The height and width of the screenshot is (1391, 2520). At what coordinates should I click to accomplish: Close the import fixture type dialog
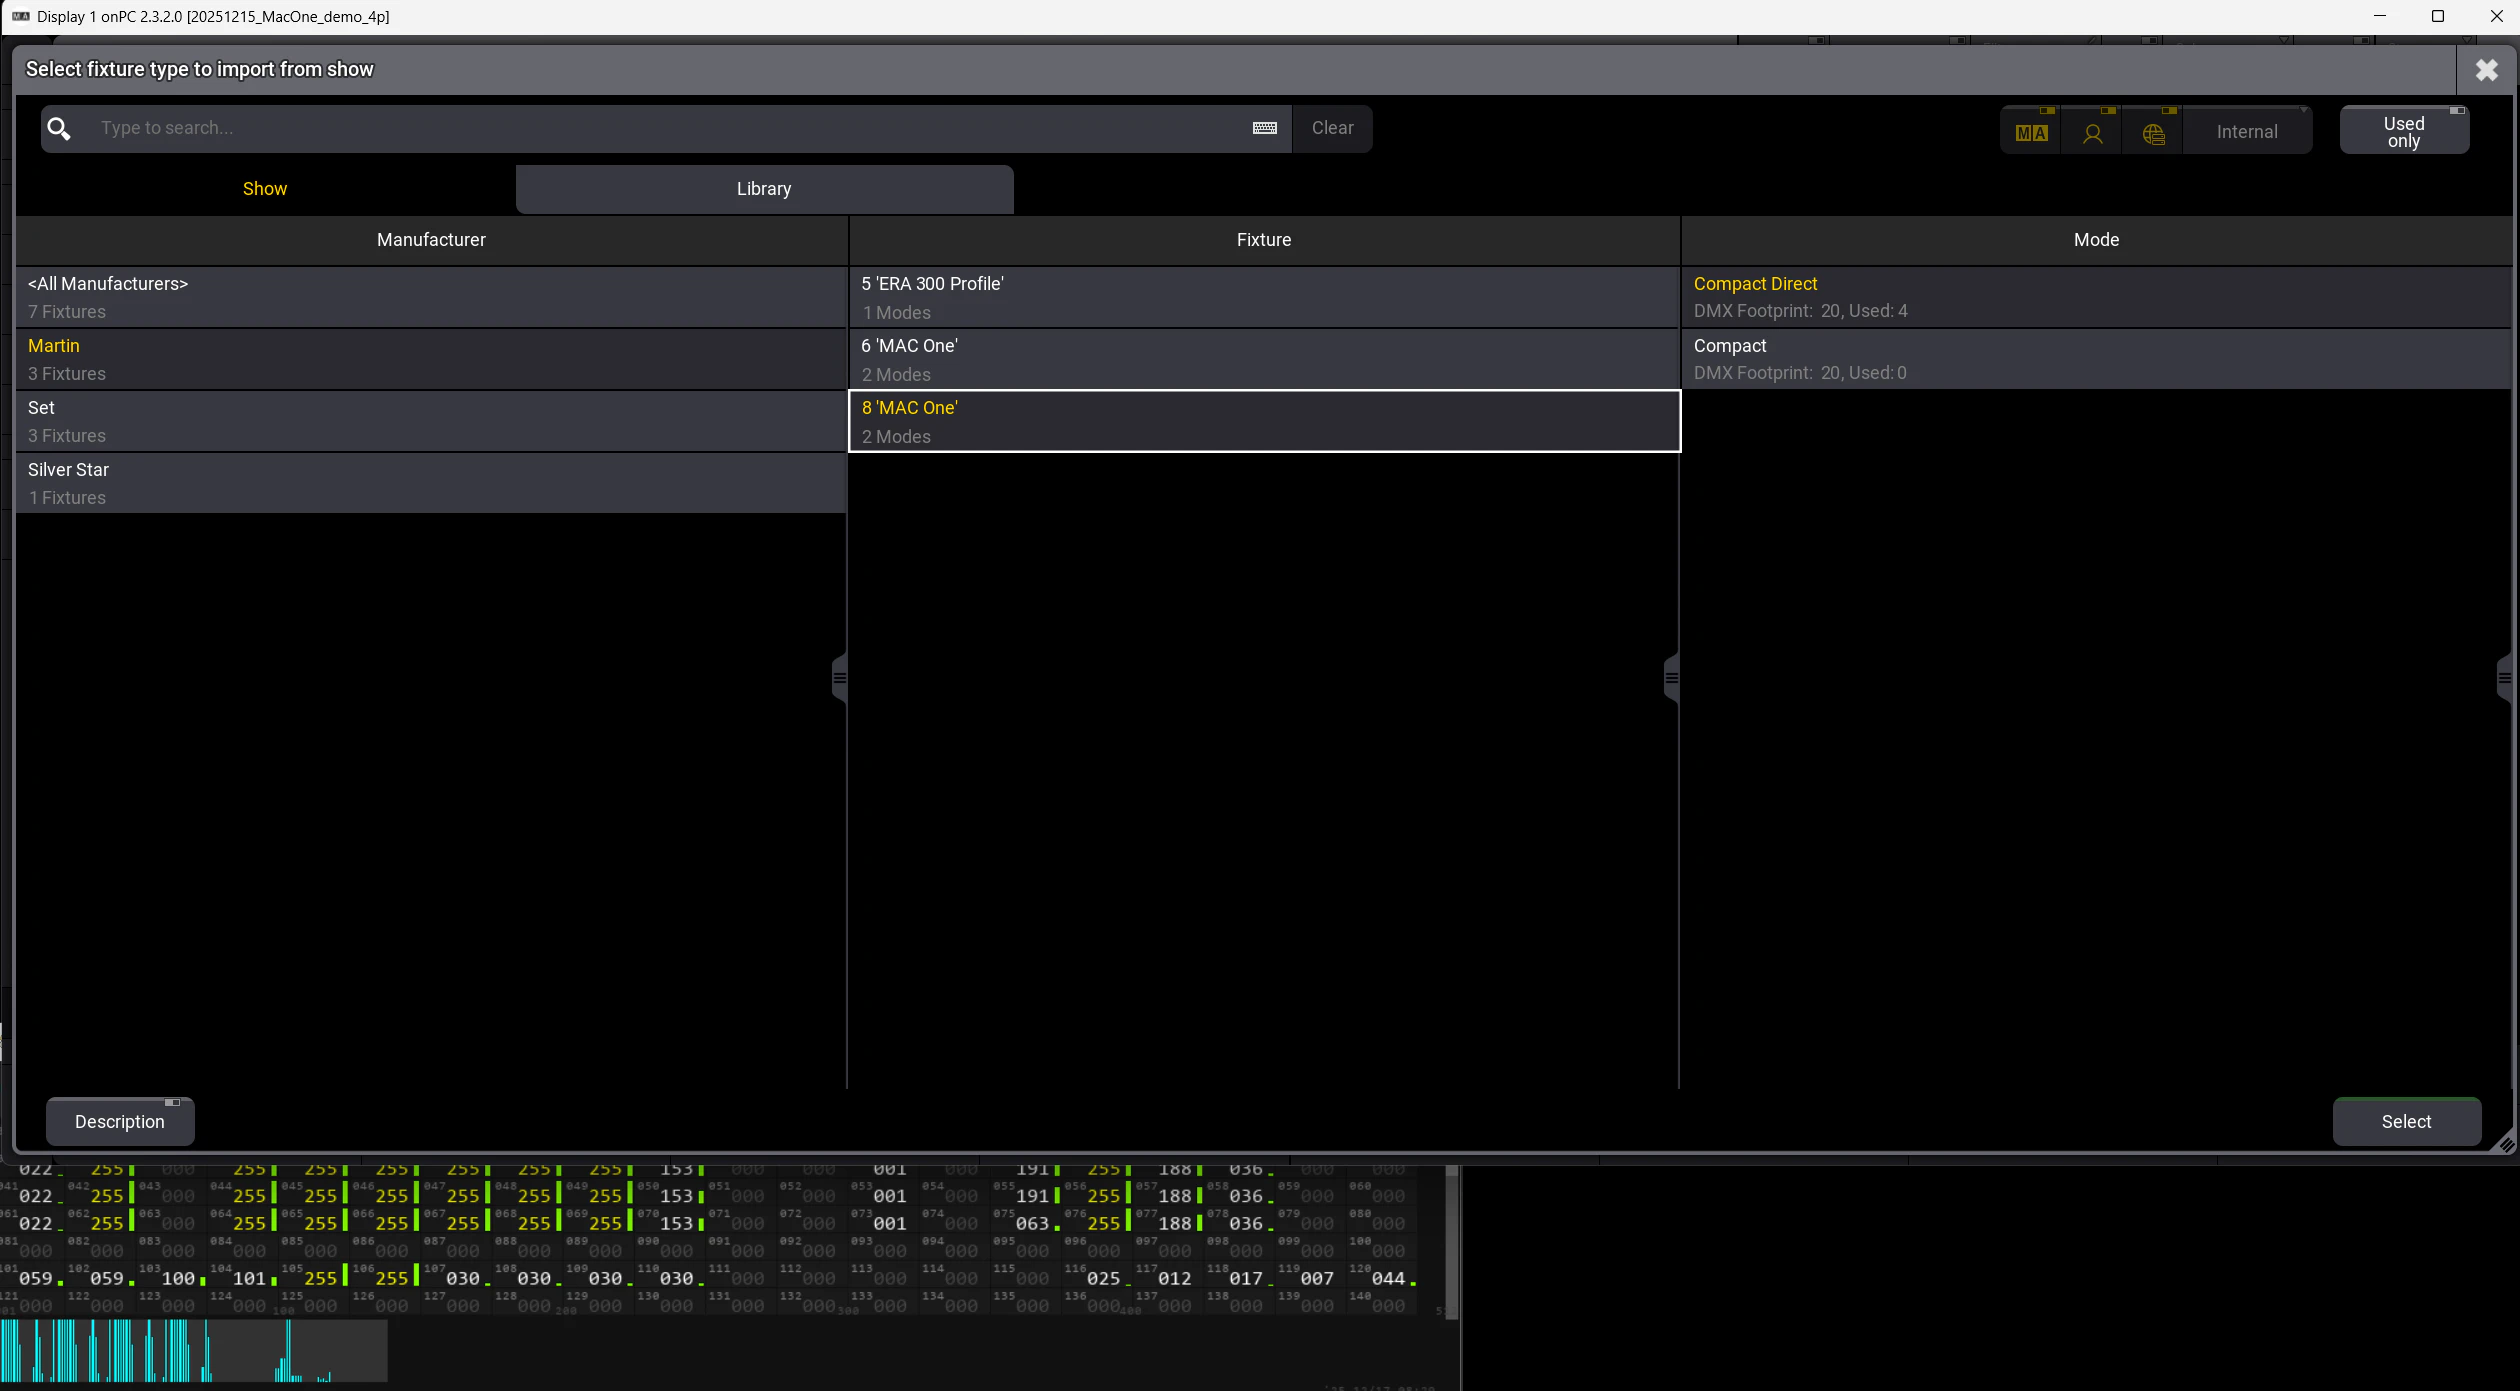click(x=2486, y=69)
